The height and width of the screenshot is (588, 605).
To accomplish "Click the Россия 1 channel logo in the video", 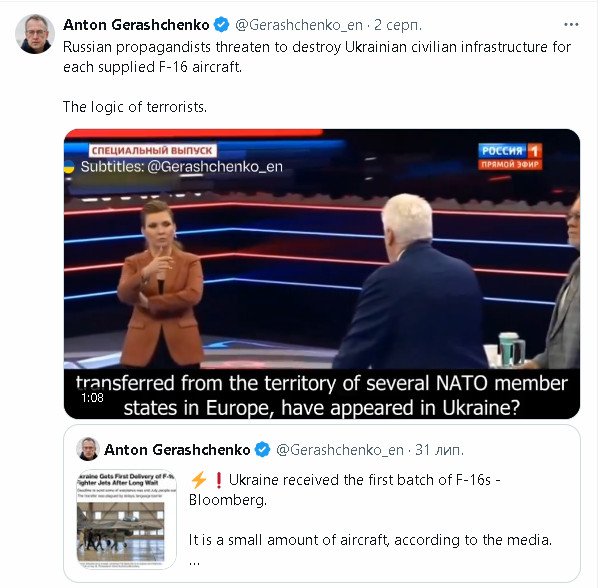I will (x=511, y=154).
